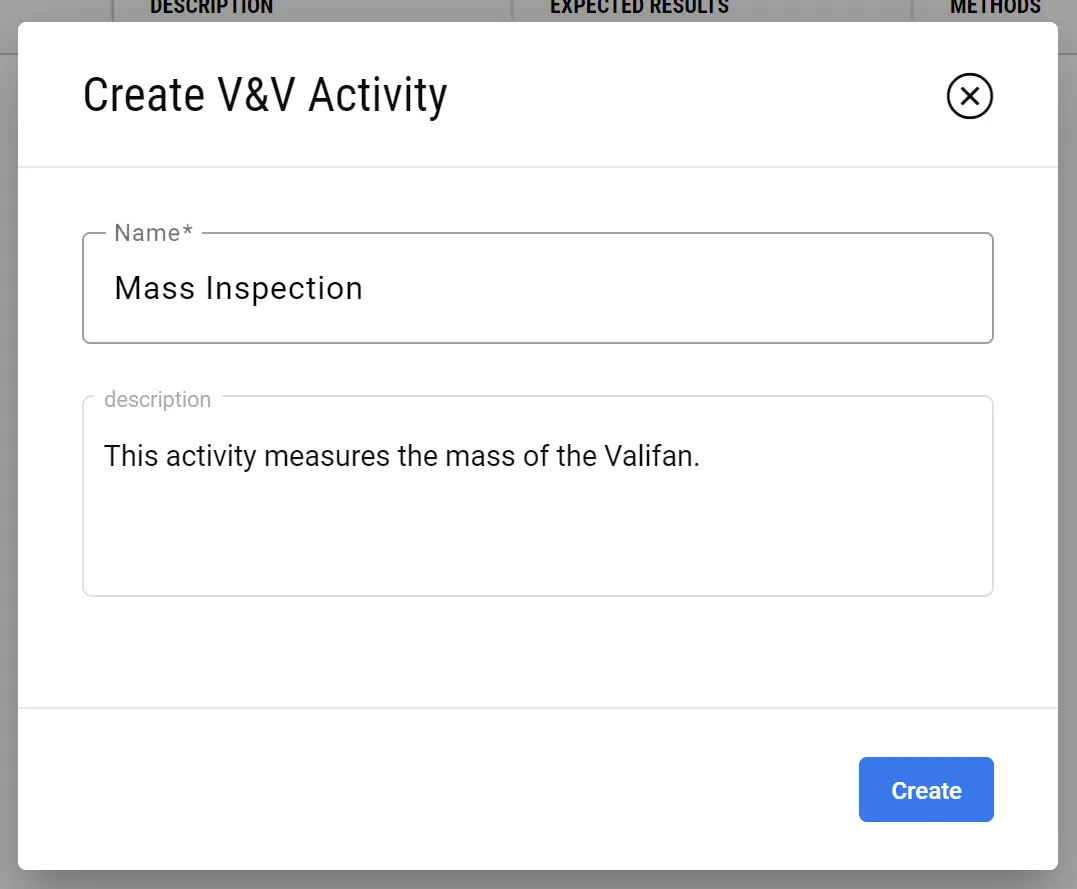
Task: Click the dimmed backdrop below the dialog
Action: [x=537, y=880]
